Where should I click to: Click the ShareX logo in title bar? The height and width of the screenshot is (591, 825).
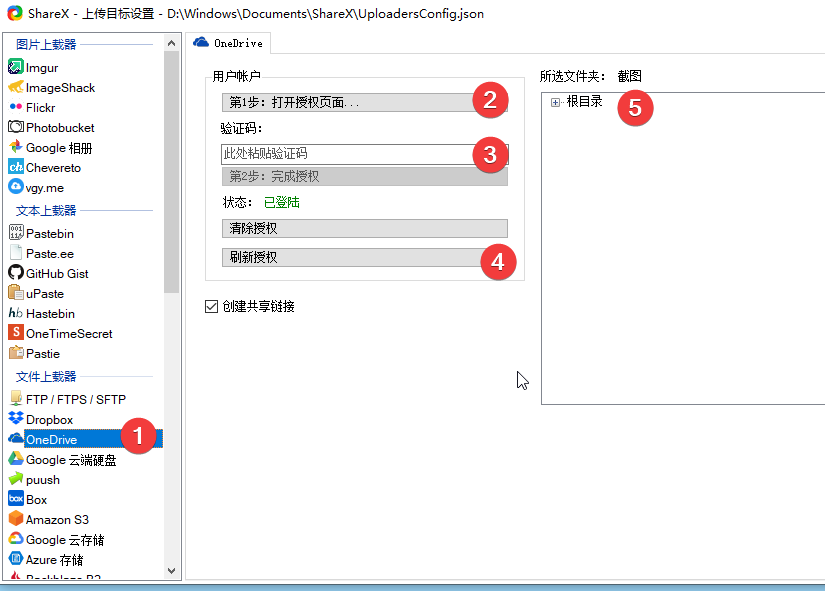(15, 13)
